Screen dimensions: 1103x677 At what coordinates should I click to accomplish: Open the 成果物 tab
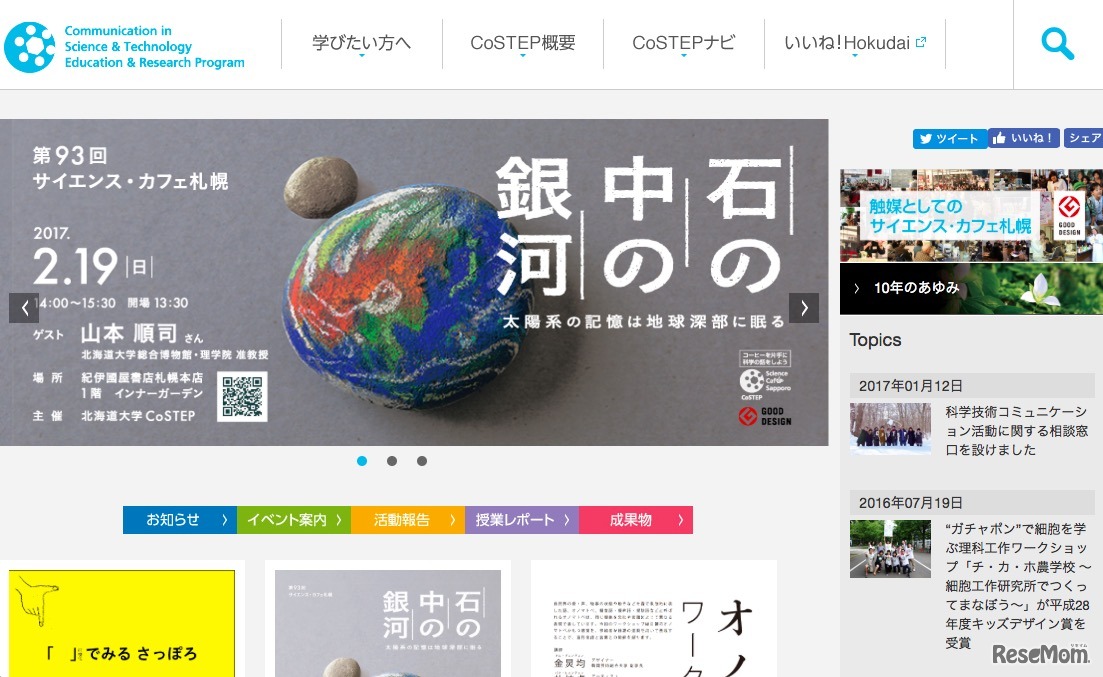click(636, 520)
